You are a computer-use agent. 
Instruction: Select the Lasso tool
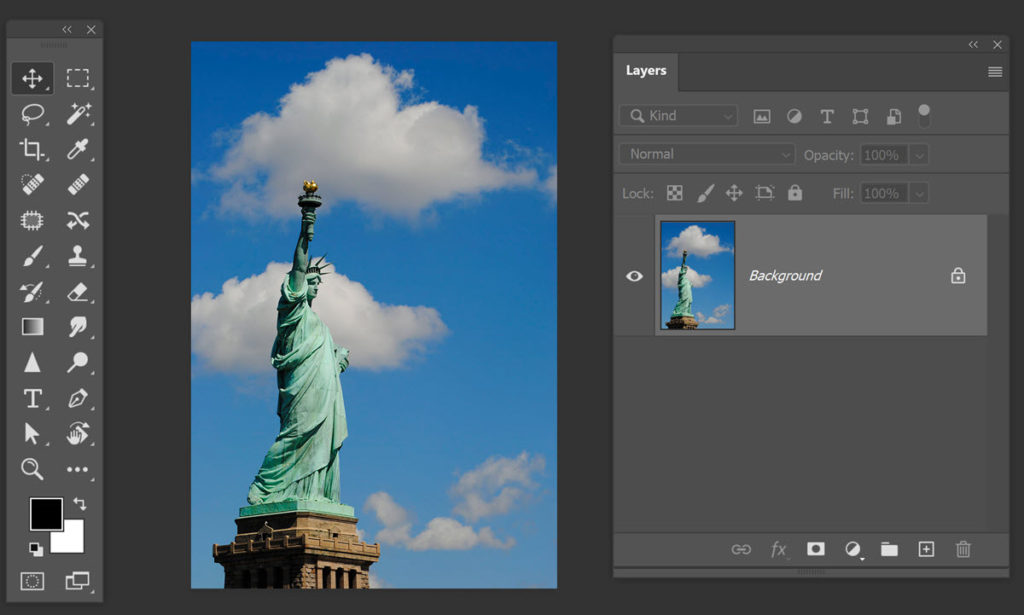tap(32, 114)
